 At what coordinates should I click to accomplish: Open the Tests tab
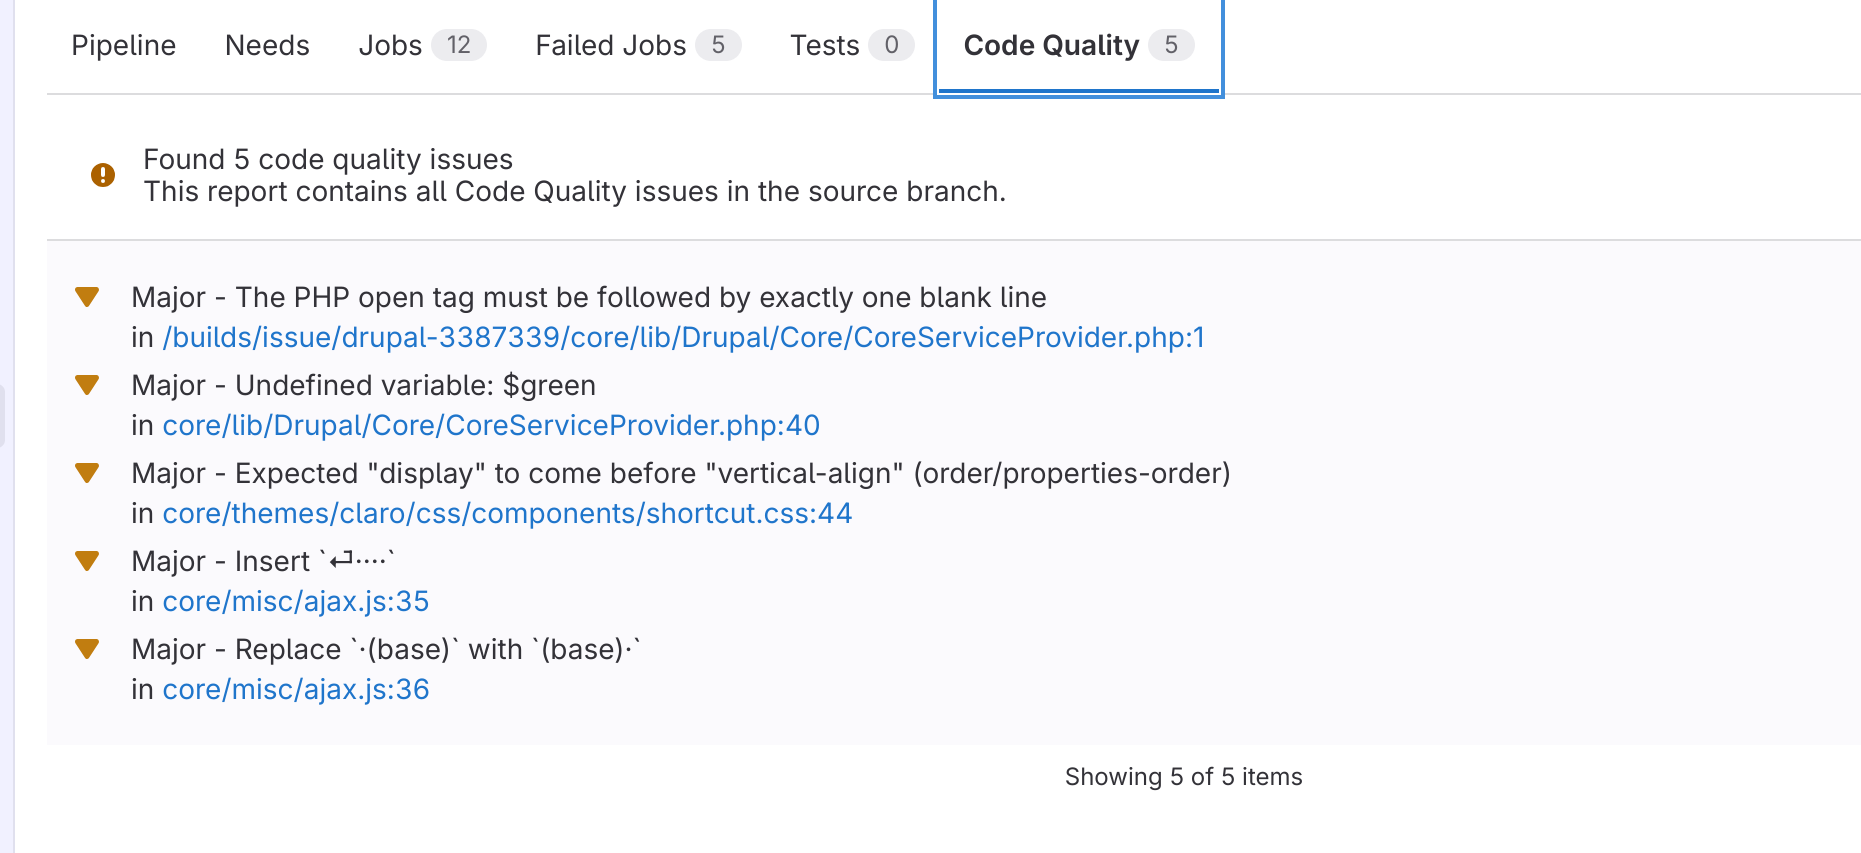[824, 45]
